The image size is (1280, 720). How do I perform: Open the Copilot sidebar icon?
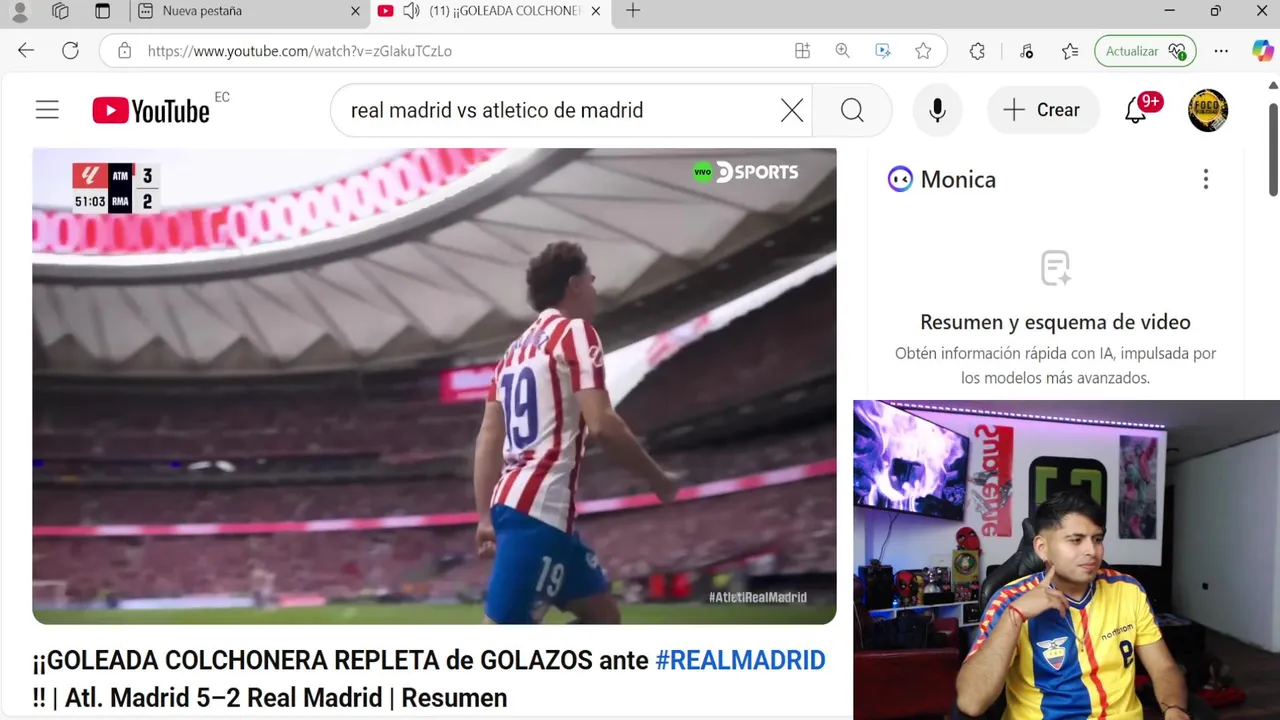tap(1263, 51)
